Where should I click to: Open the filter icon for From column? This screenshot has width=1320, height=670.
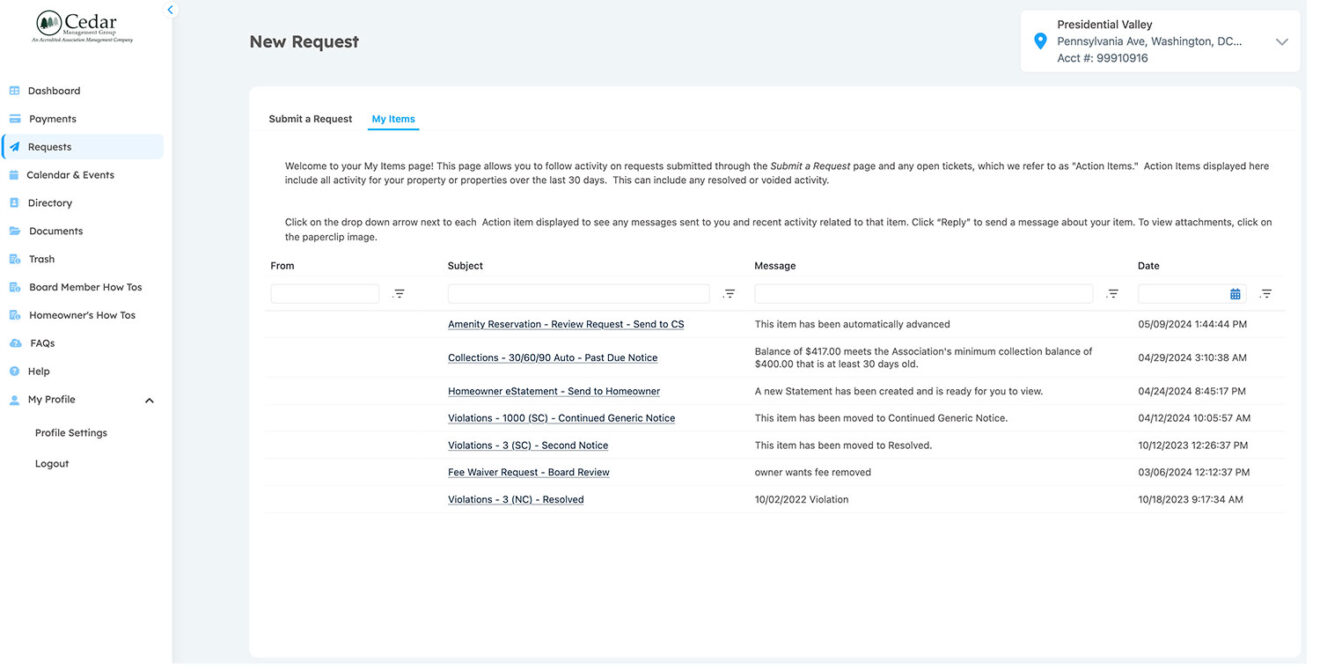point(399,294)
